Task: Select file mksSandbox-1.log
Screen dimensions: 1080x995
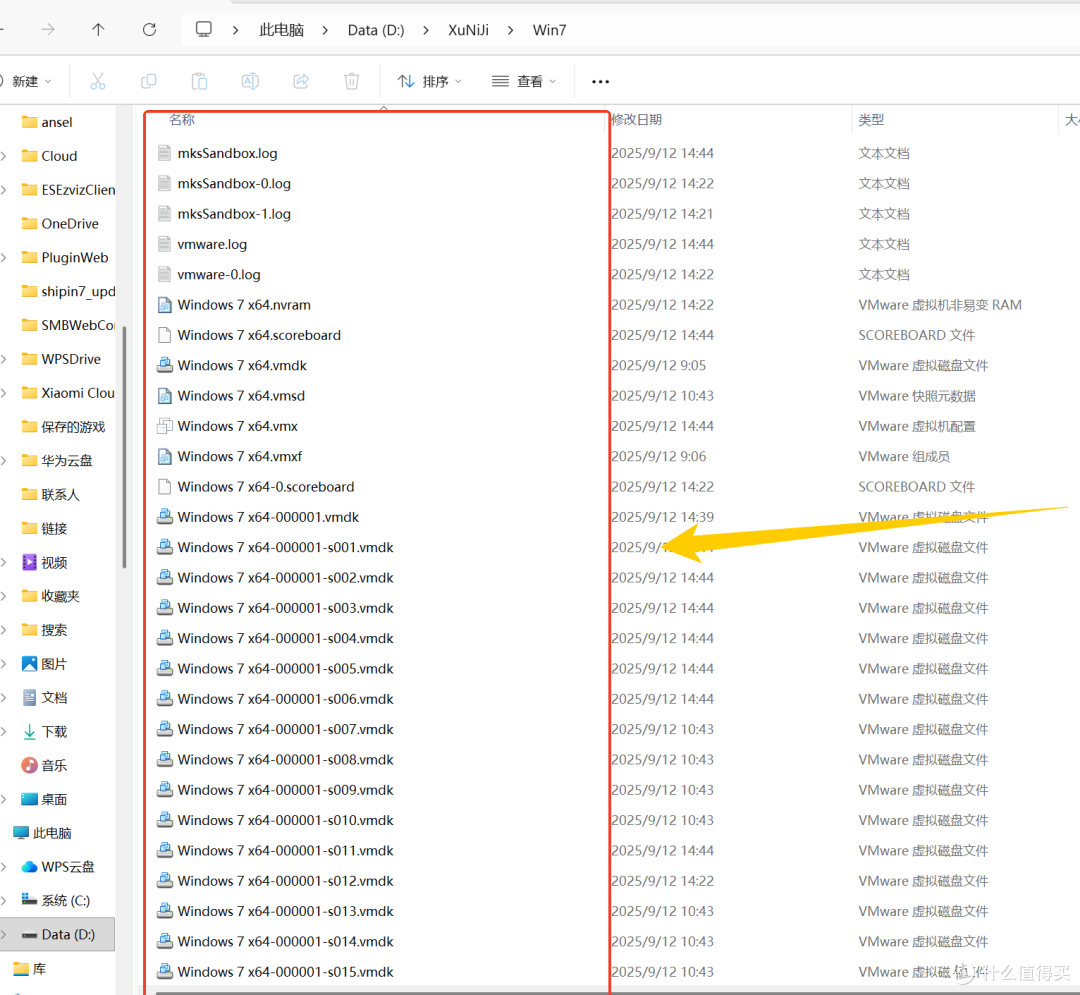Action: (x=234, y=213)
